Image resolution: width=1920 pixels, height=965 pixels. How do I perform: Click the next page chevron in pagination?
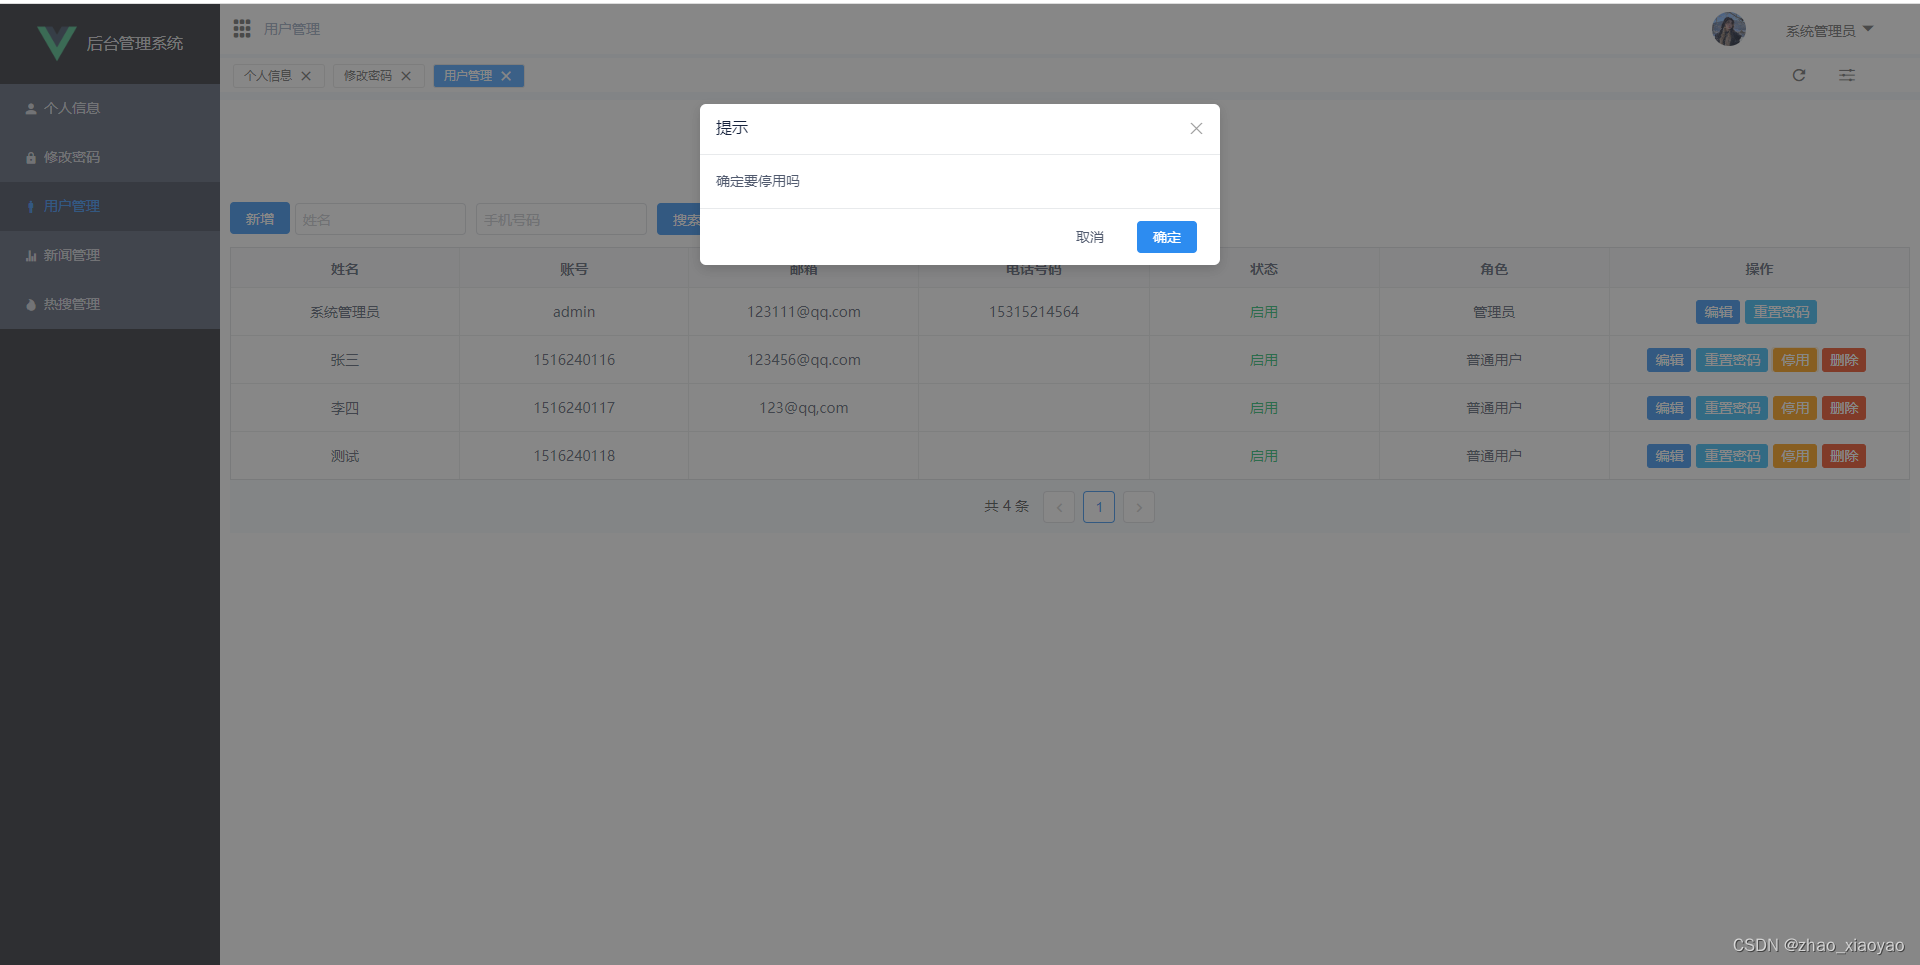pos(1138,507)
